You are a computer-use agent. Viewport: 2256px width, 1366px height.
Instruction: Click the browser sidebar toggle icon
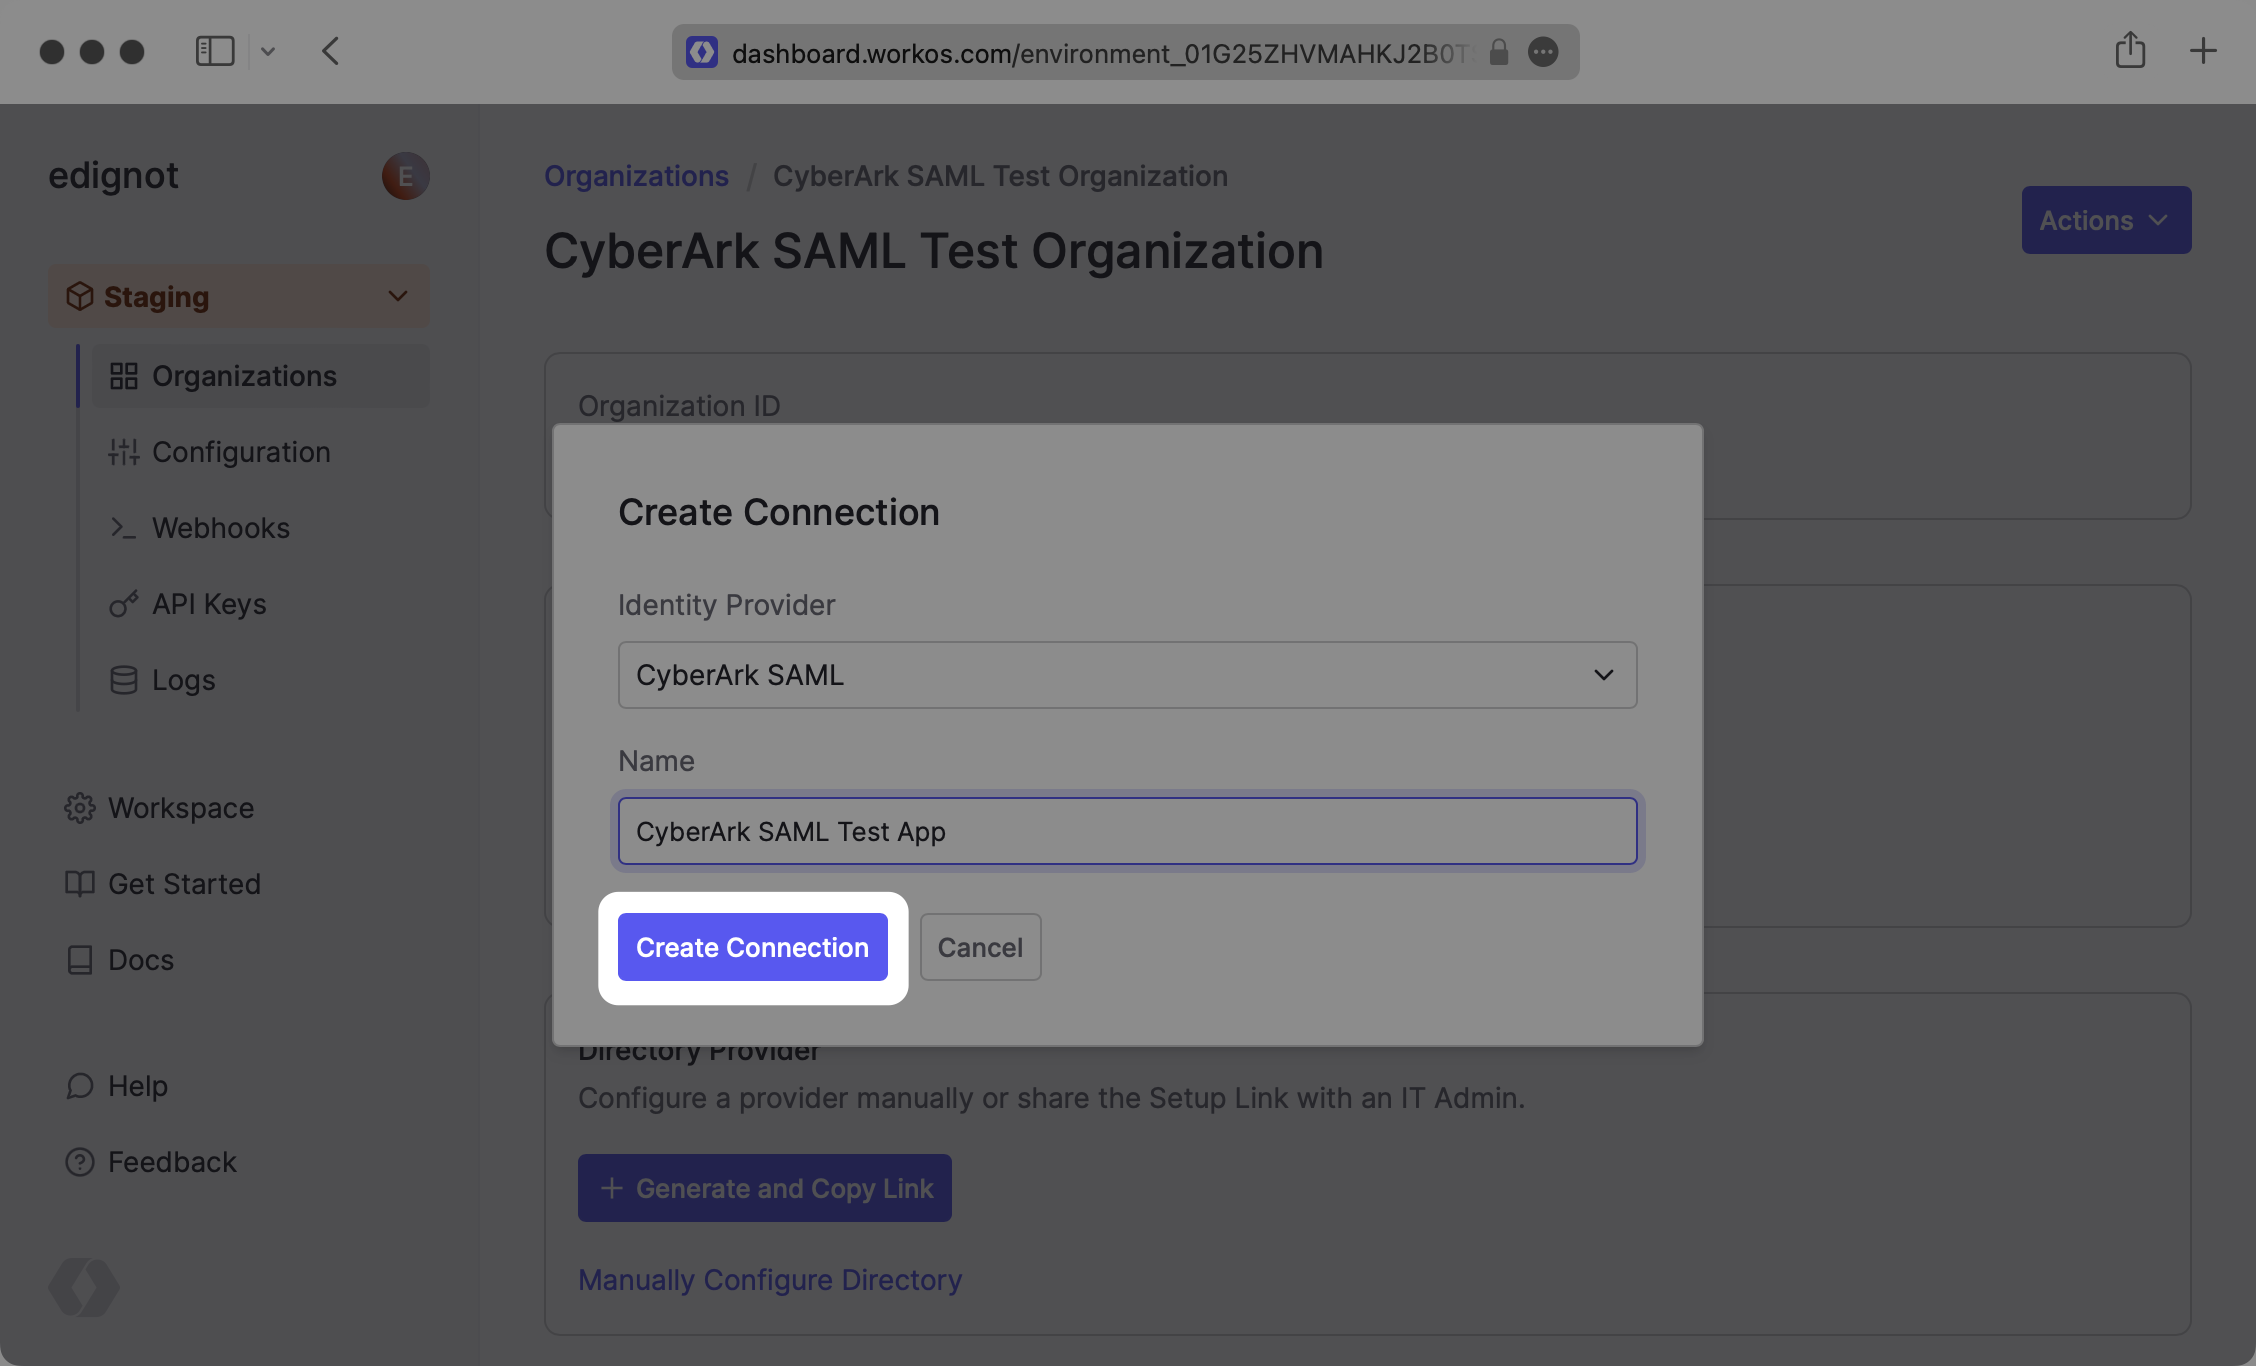pos(214,51)
